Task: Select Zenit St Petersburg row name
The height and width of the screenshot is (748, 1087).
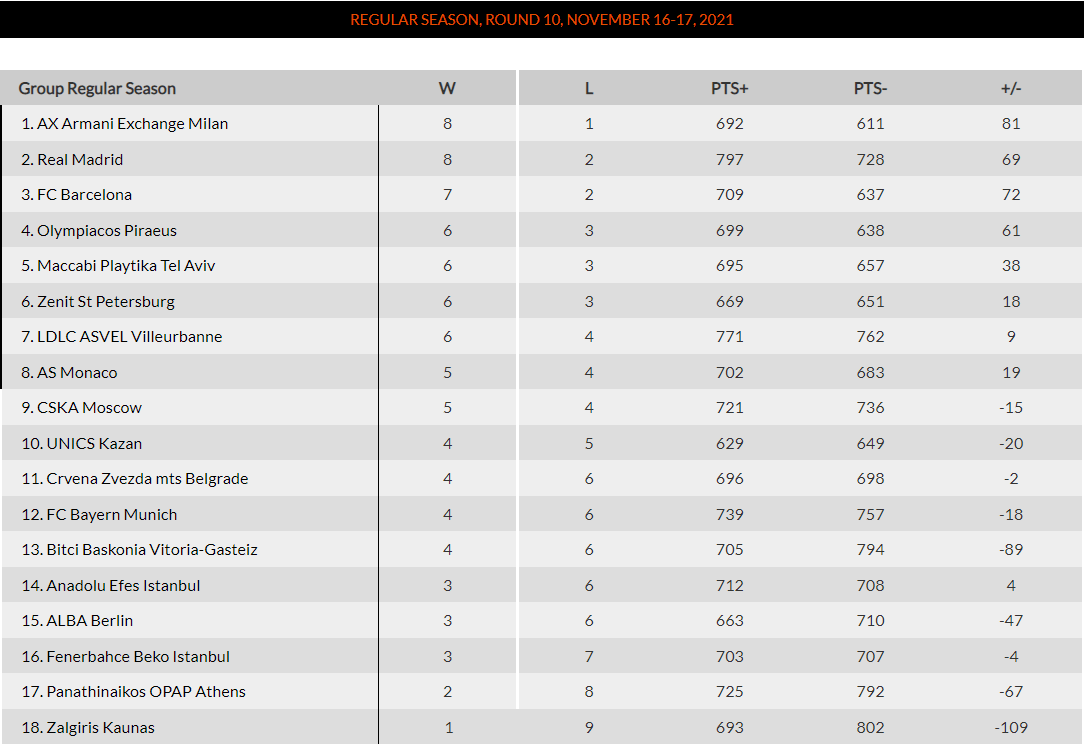Action: 105,302
